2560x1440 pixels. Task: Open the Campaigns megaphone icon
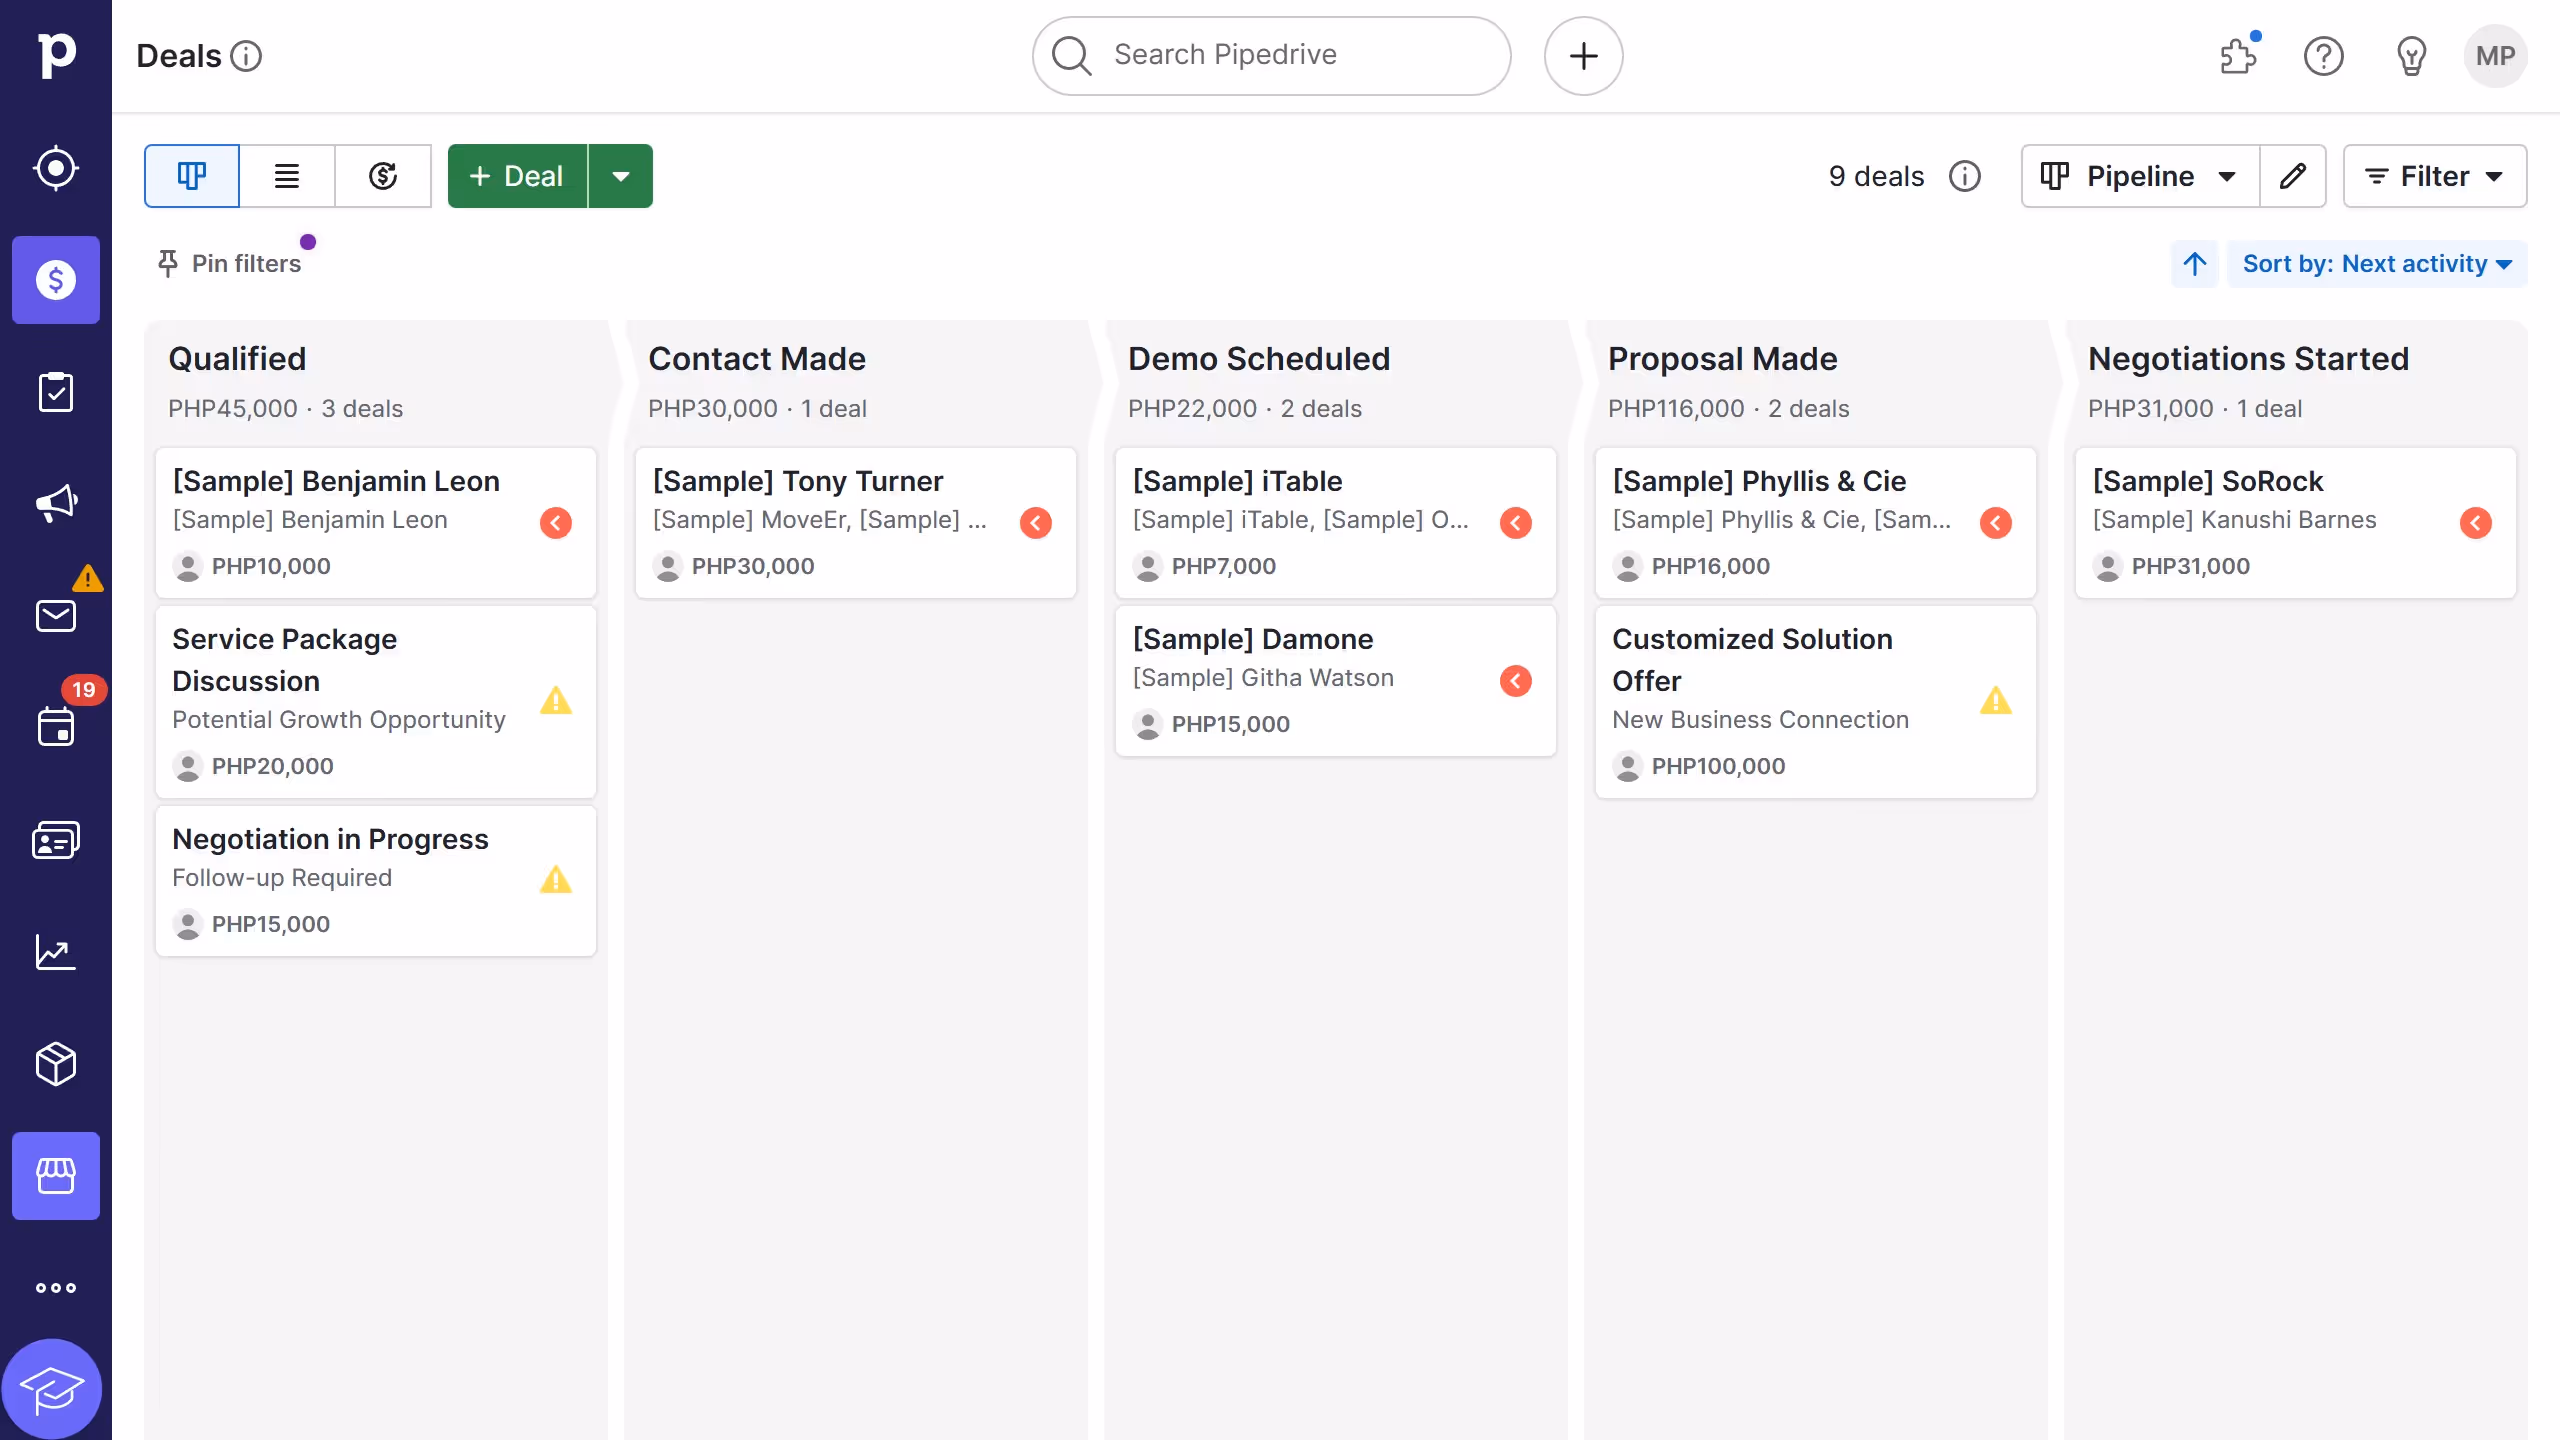coord(55,503)
